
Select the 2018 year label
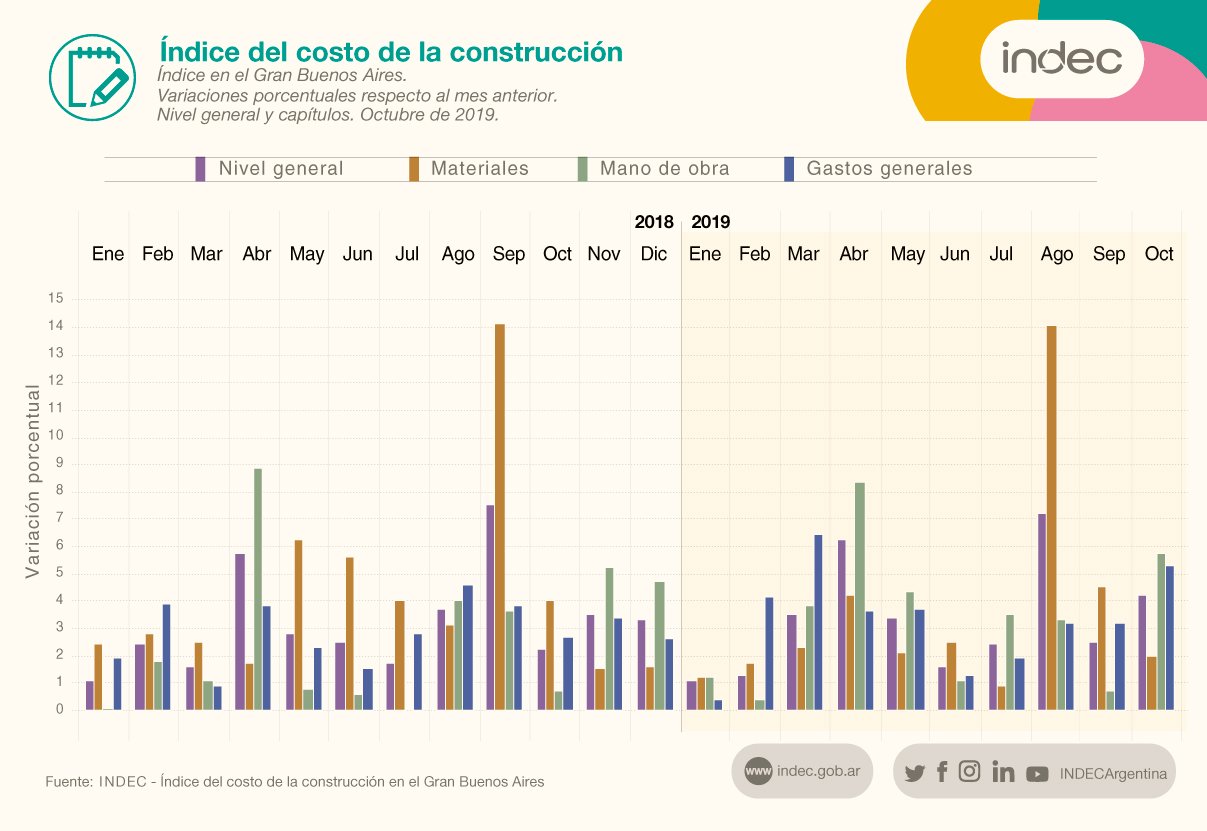click(654, 222)
